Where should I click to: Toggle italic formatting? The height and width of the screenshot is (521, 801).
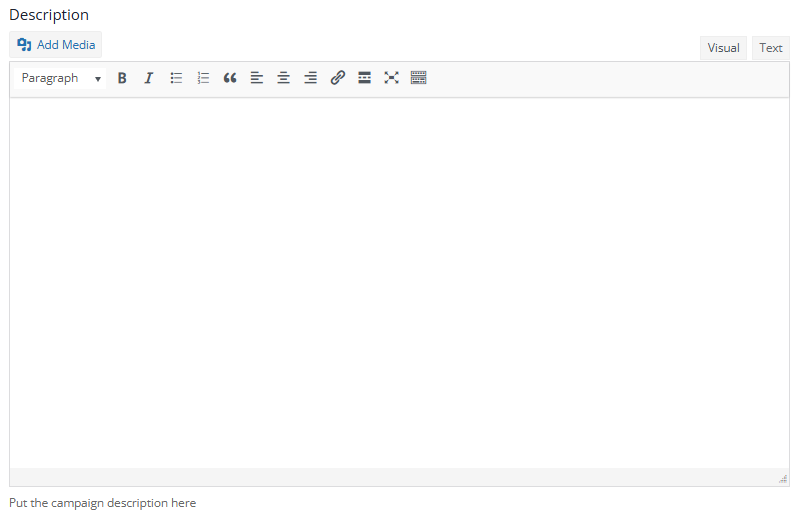coord(149,78)
